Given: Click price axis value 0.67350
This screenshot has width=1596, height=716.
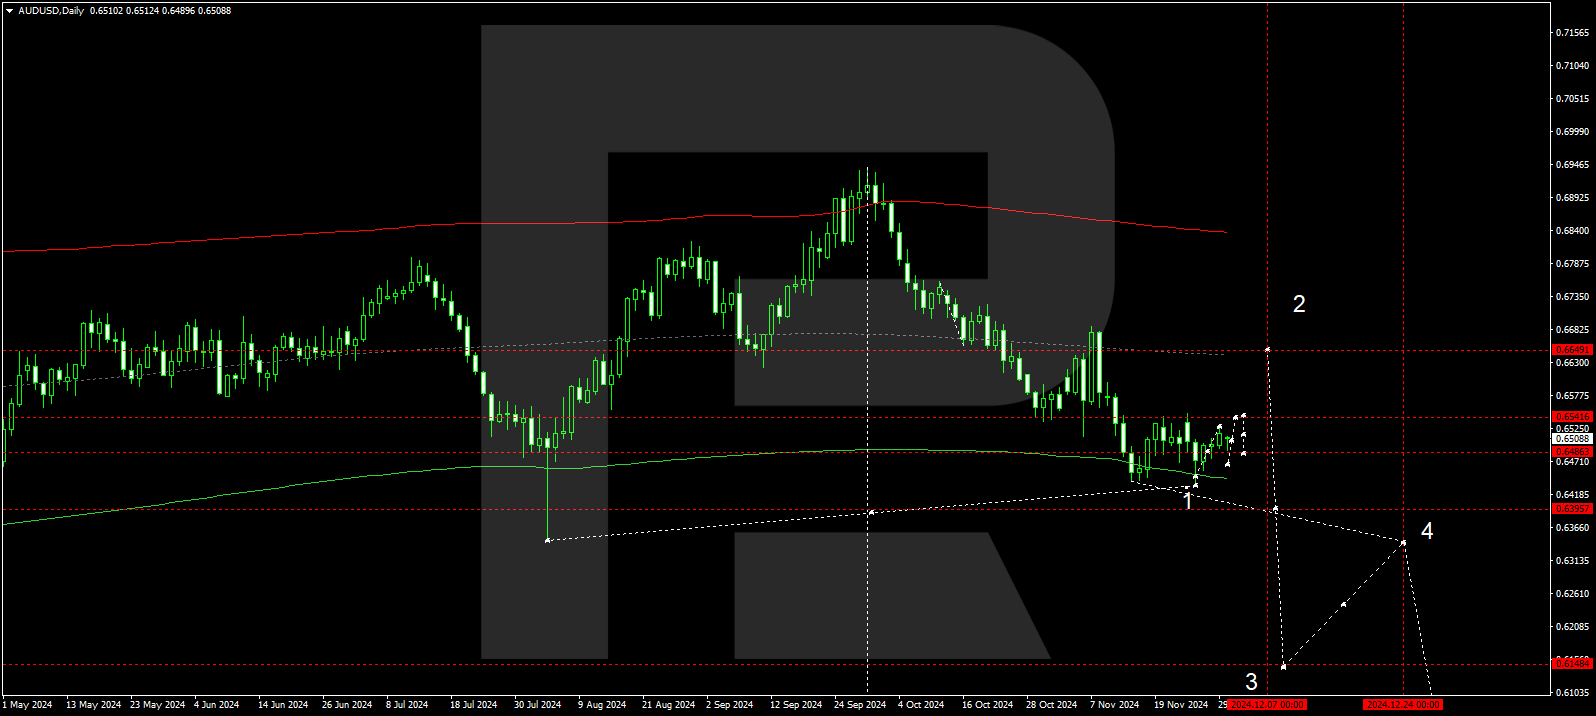Looking at the screenshot, I should click(1572, 297).
